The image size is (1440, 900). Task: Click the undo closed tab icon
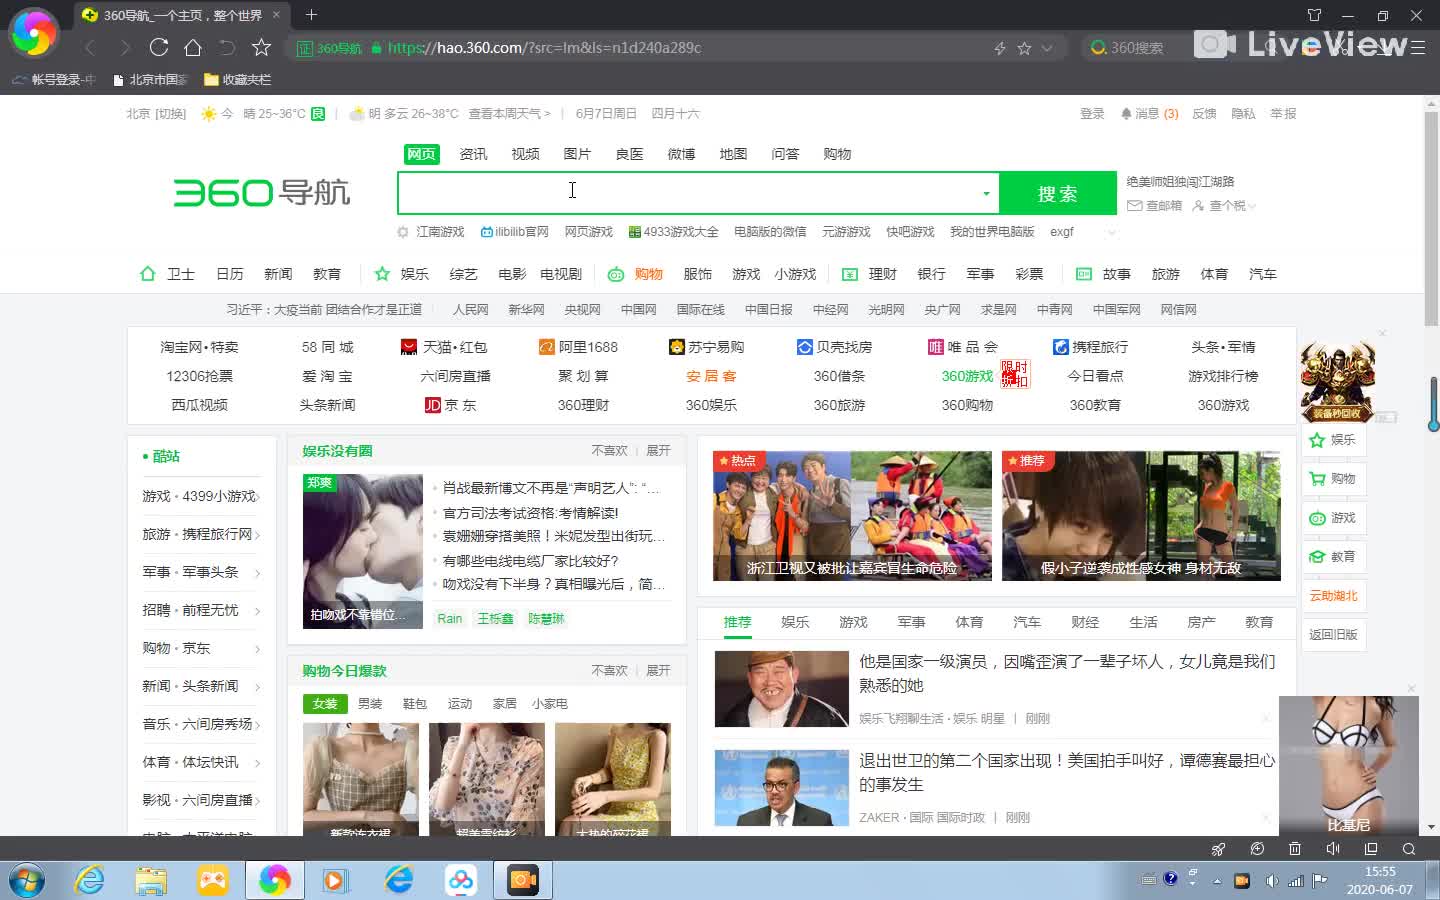tap(227, 47)
